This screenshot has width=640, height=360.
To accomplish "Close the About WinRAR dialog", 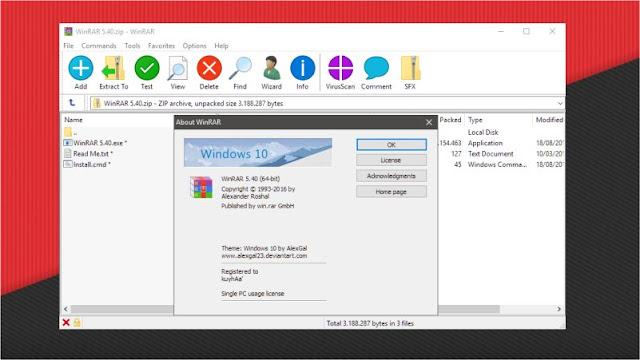I will 429,122.
